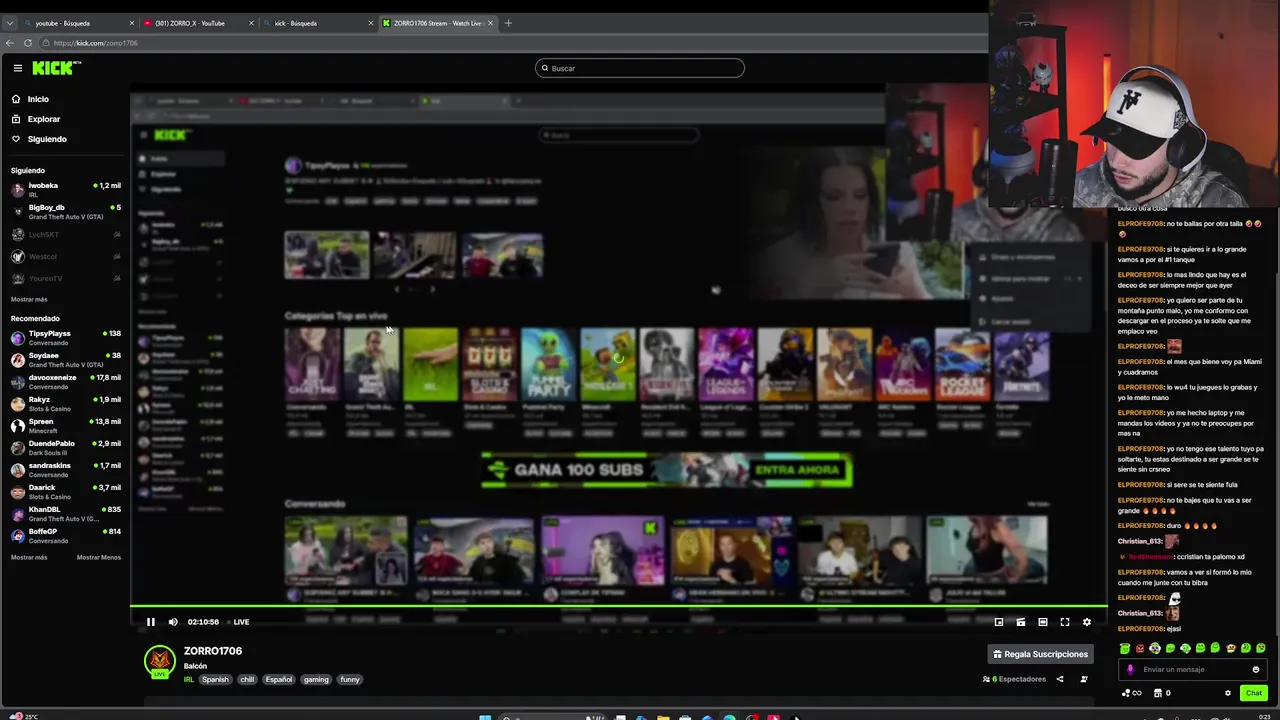Screen dimensions: 1280x720
Task: Open the follow/user icon beside share
Action: point(1084,679)
